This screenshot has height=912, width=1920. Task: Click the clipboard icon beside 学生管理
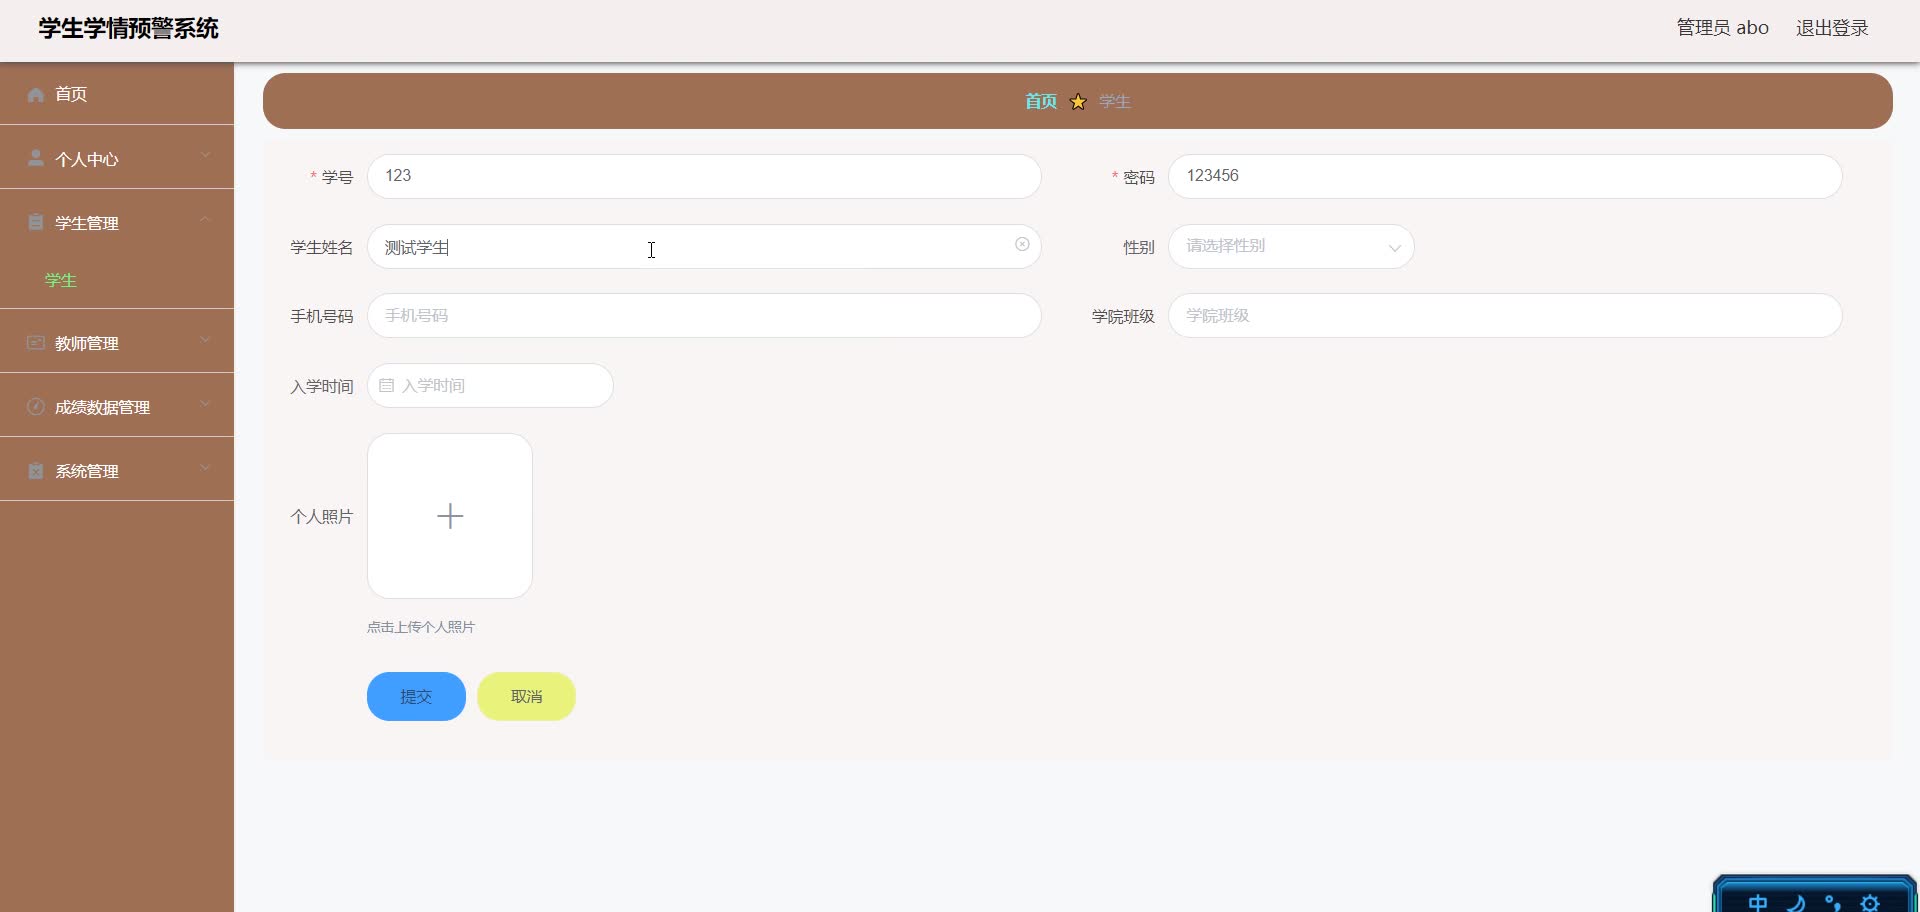pyautogui.click(x=36, y=222)
